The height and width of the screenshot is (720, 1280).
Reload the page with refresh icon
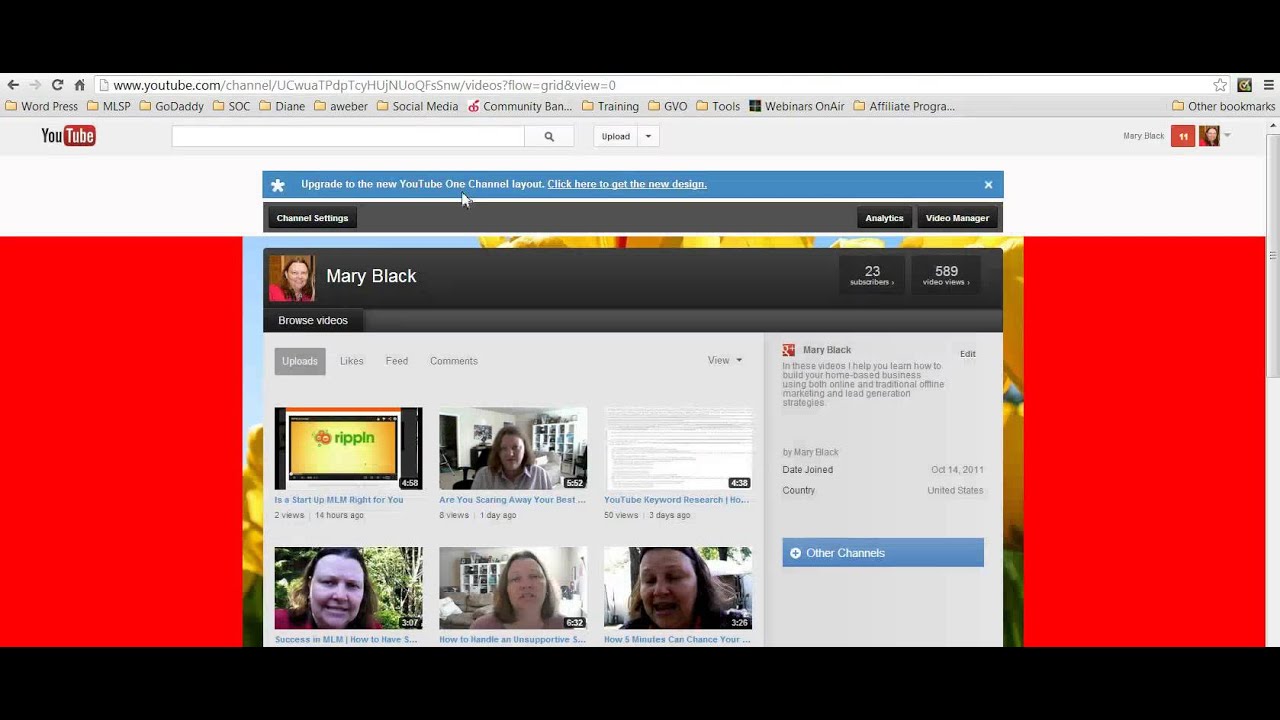57,85
